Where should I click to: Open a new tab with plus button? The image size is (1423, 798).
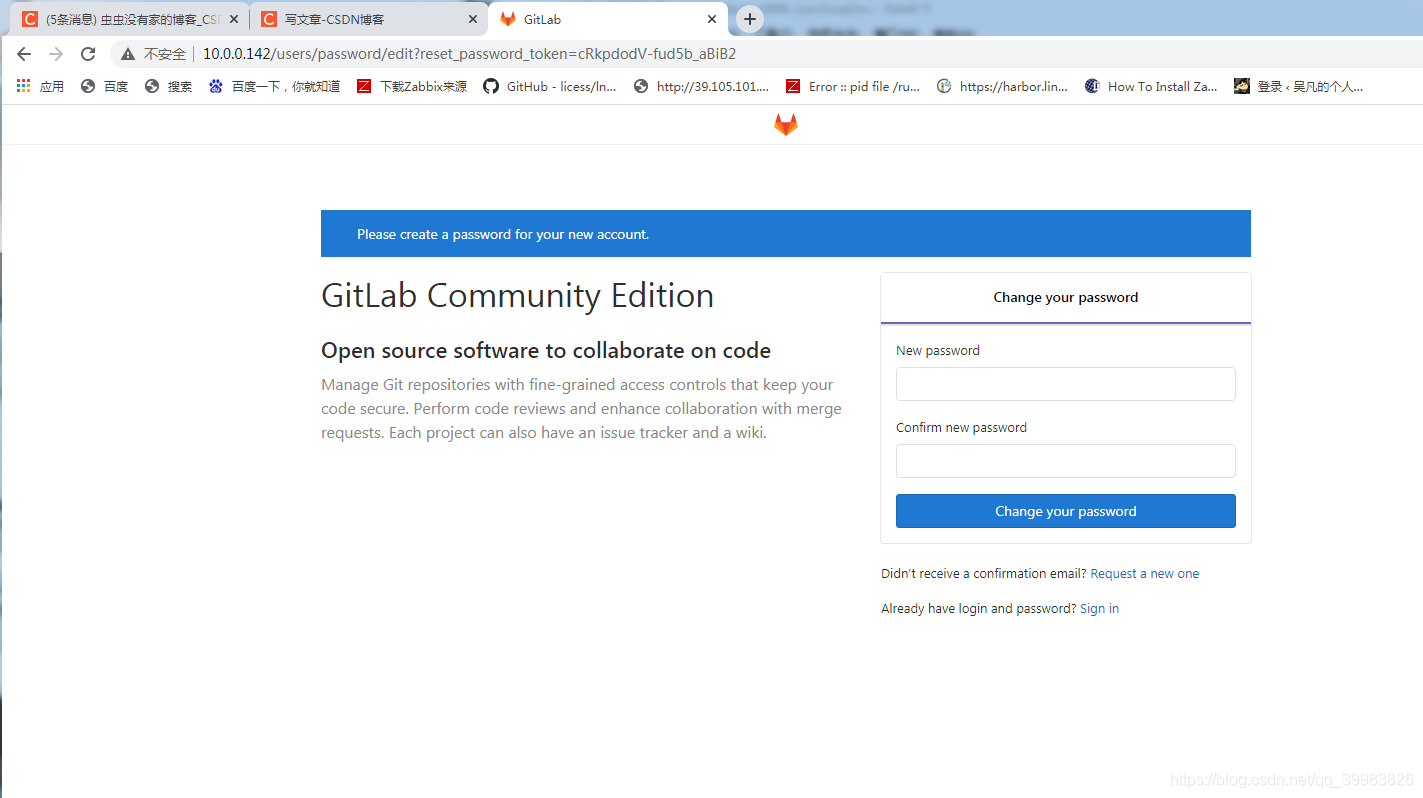point(750,19)
